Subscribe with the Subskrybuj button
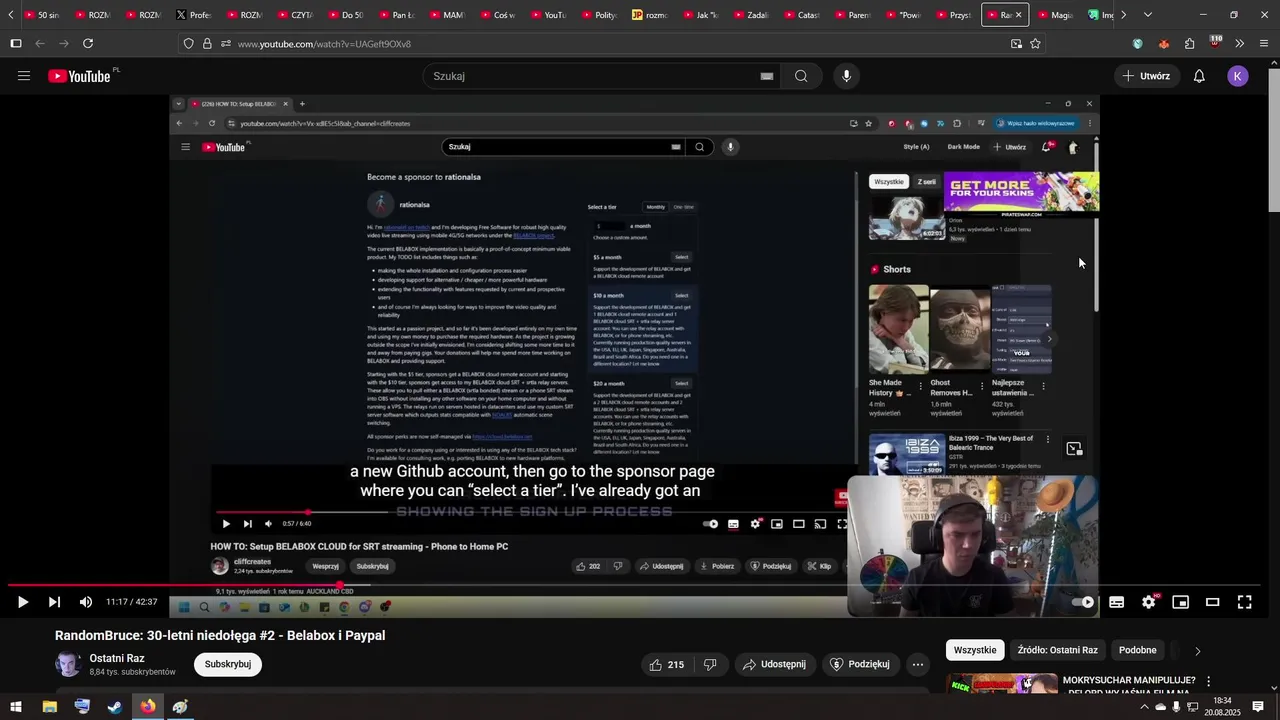This screenshot has width=1280, height=720. [228, 664]
